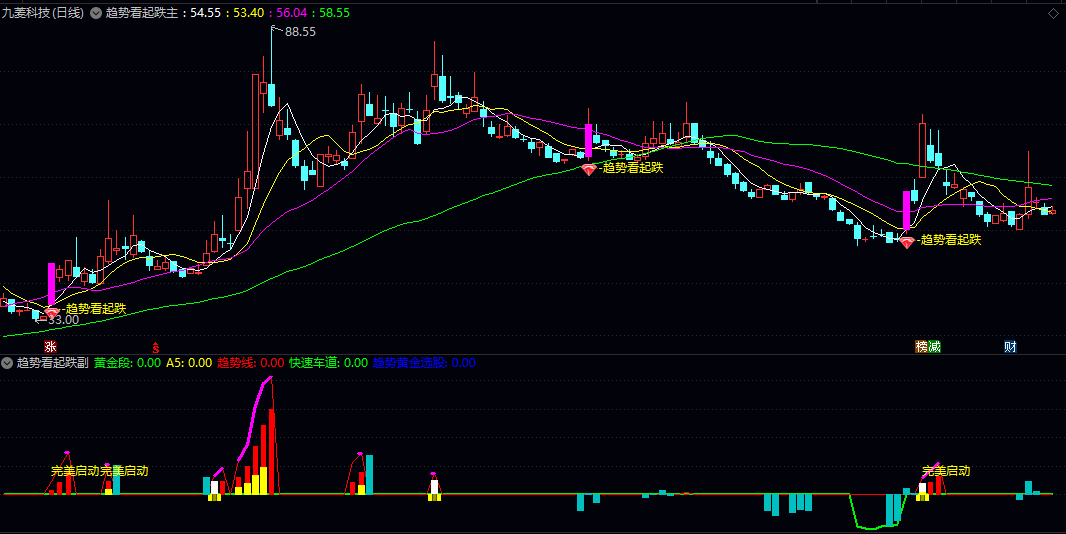The image size is (1066, 534).
Task: Click the green 58.55 indicator value
Action: pyautogui.click(x=334, y=13)
